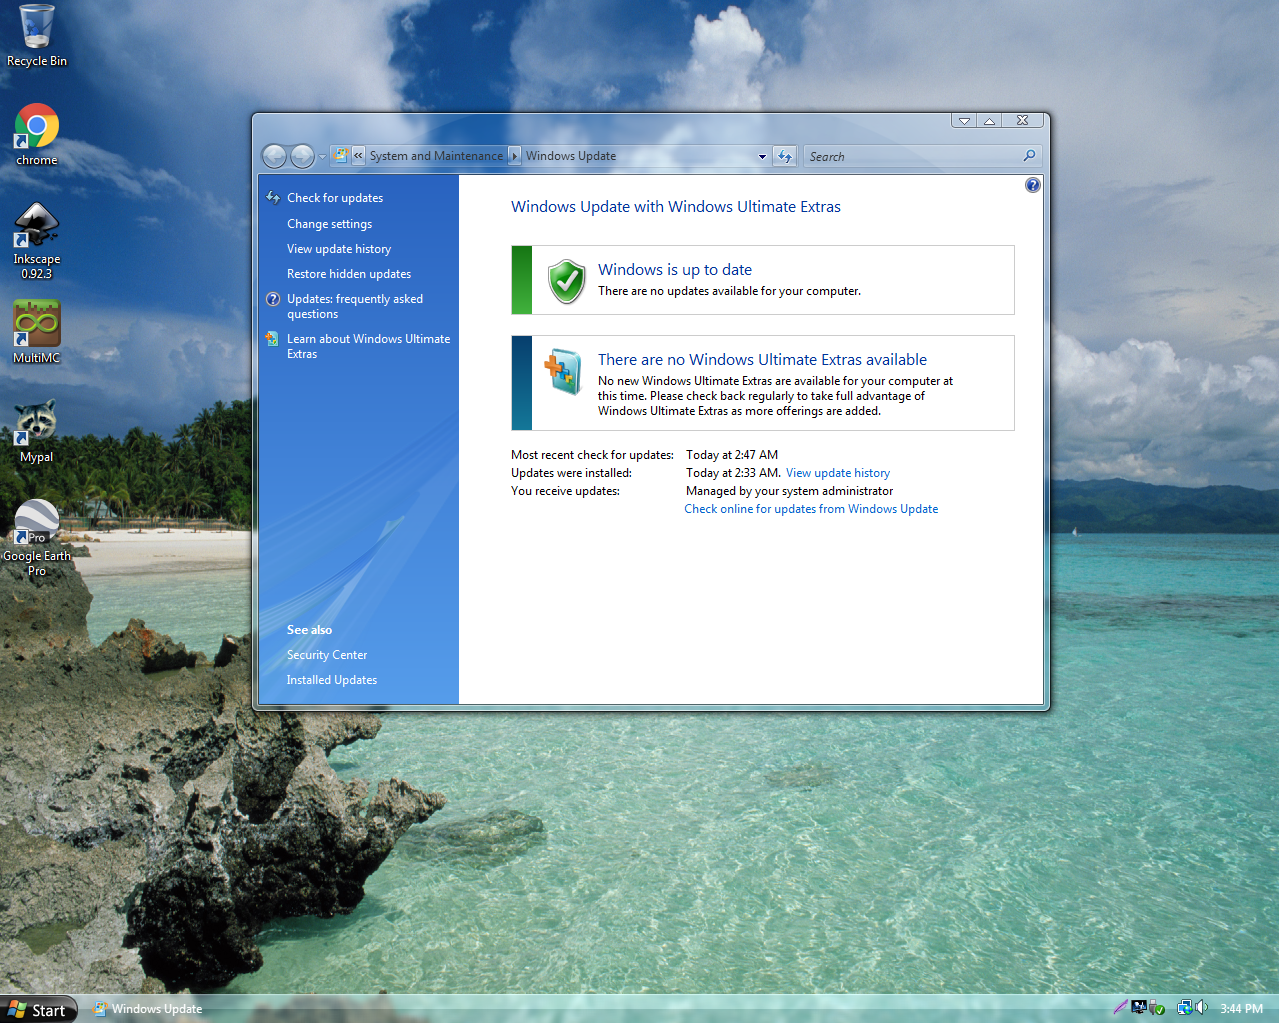Screen dimensions: 1279x1023
Task: Click the View update history inline link
Action: [x=837, y=473]
